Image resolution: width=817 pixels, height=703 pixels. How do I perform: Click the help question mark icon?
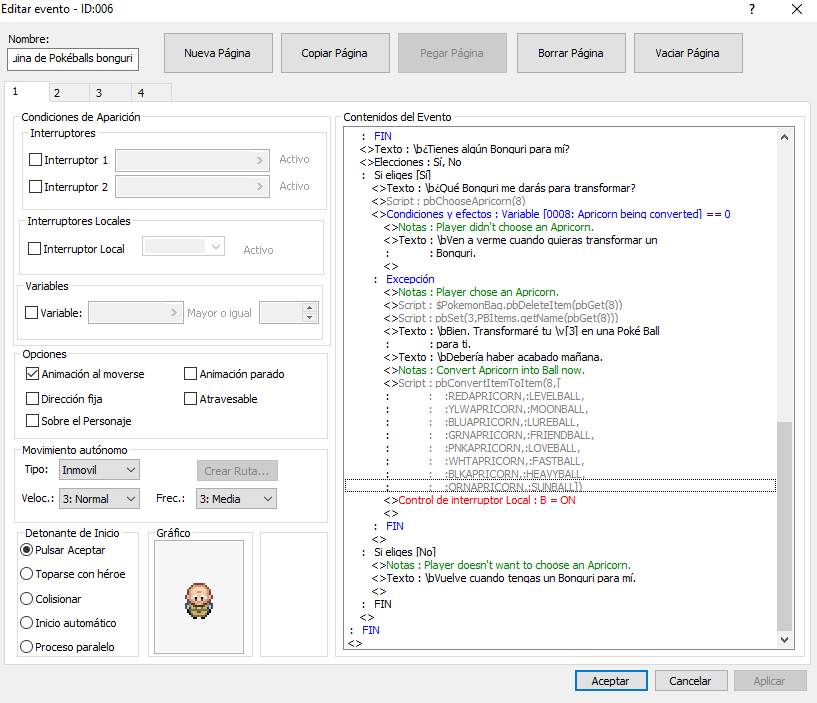click(x=751, y=9)
